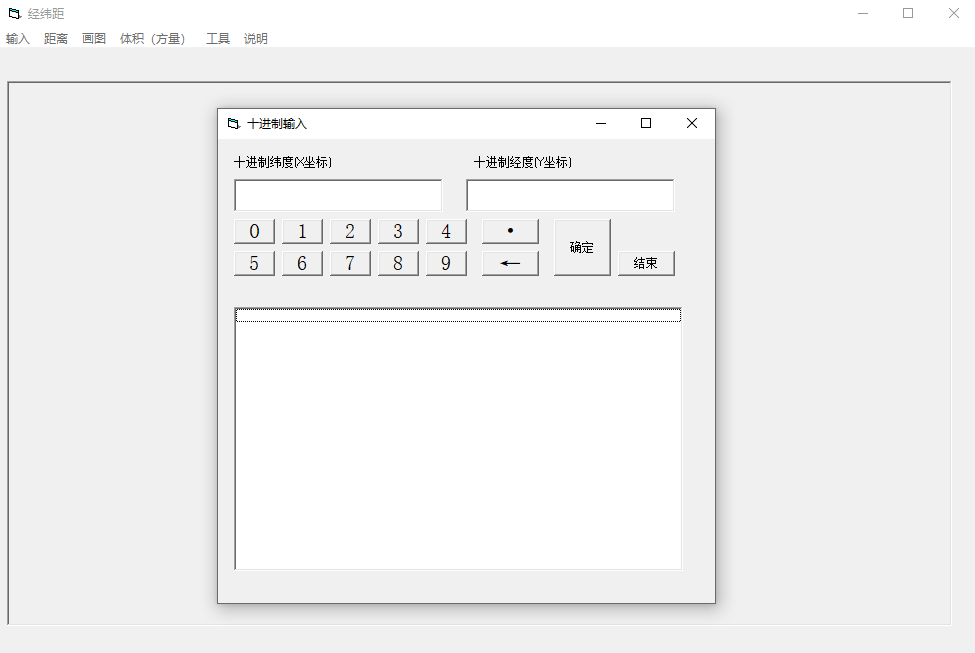The width and height of the screenshot is (975, 653).
Task: Minimize the 经纬距 main window
Action: [x=863, y=13]
